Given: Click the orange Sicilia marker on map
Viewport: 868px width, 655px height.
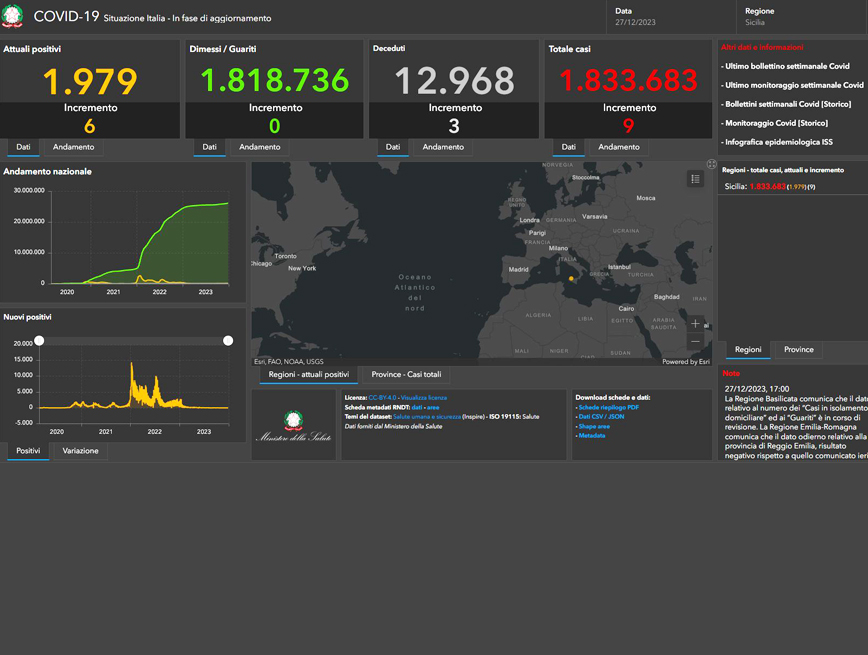Looking at the screenshot, I should [x=571, y=278].
